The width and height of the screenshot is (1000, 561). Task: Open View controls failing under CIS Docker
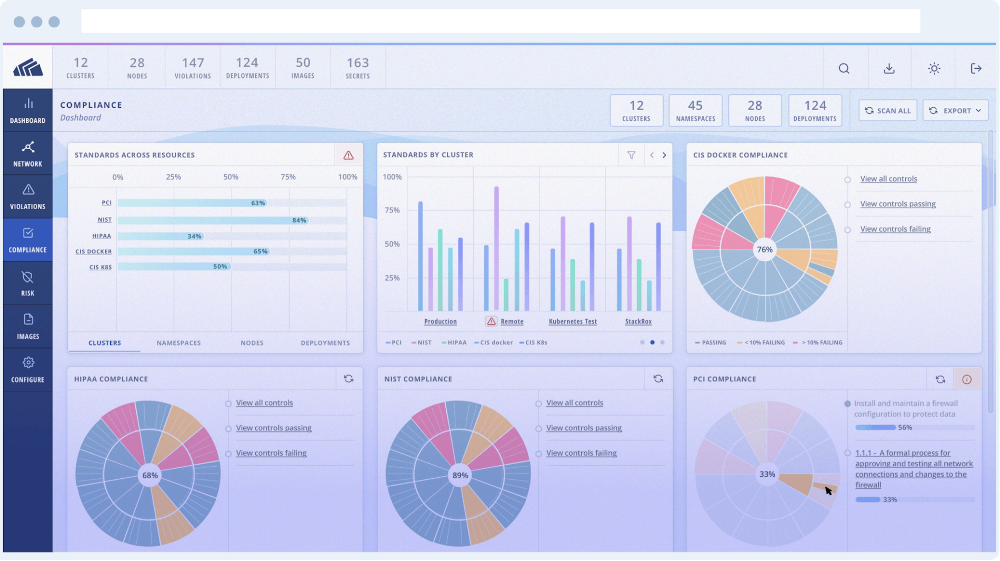895,229
